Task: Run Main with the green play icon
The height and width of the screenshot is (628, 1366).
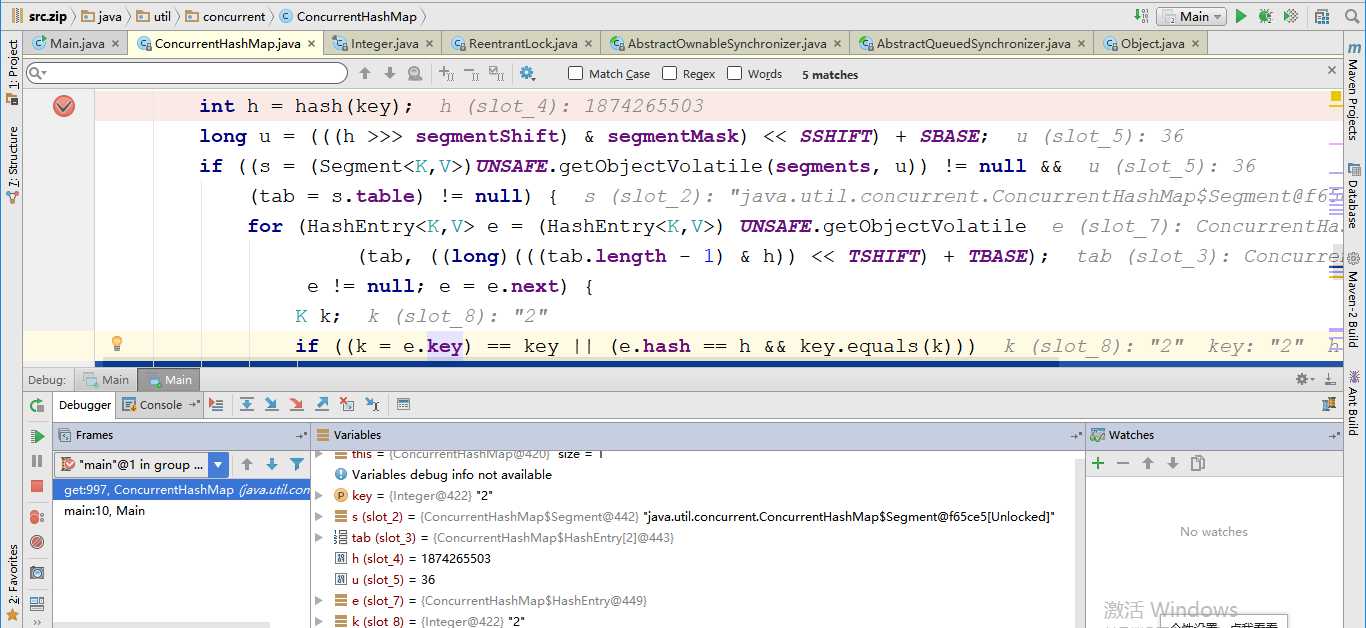Action: 1241,16
